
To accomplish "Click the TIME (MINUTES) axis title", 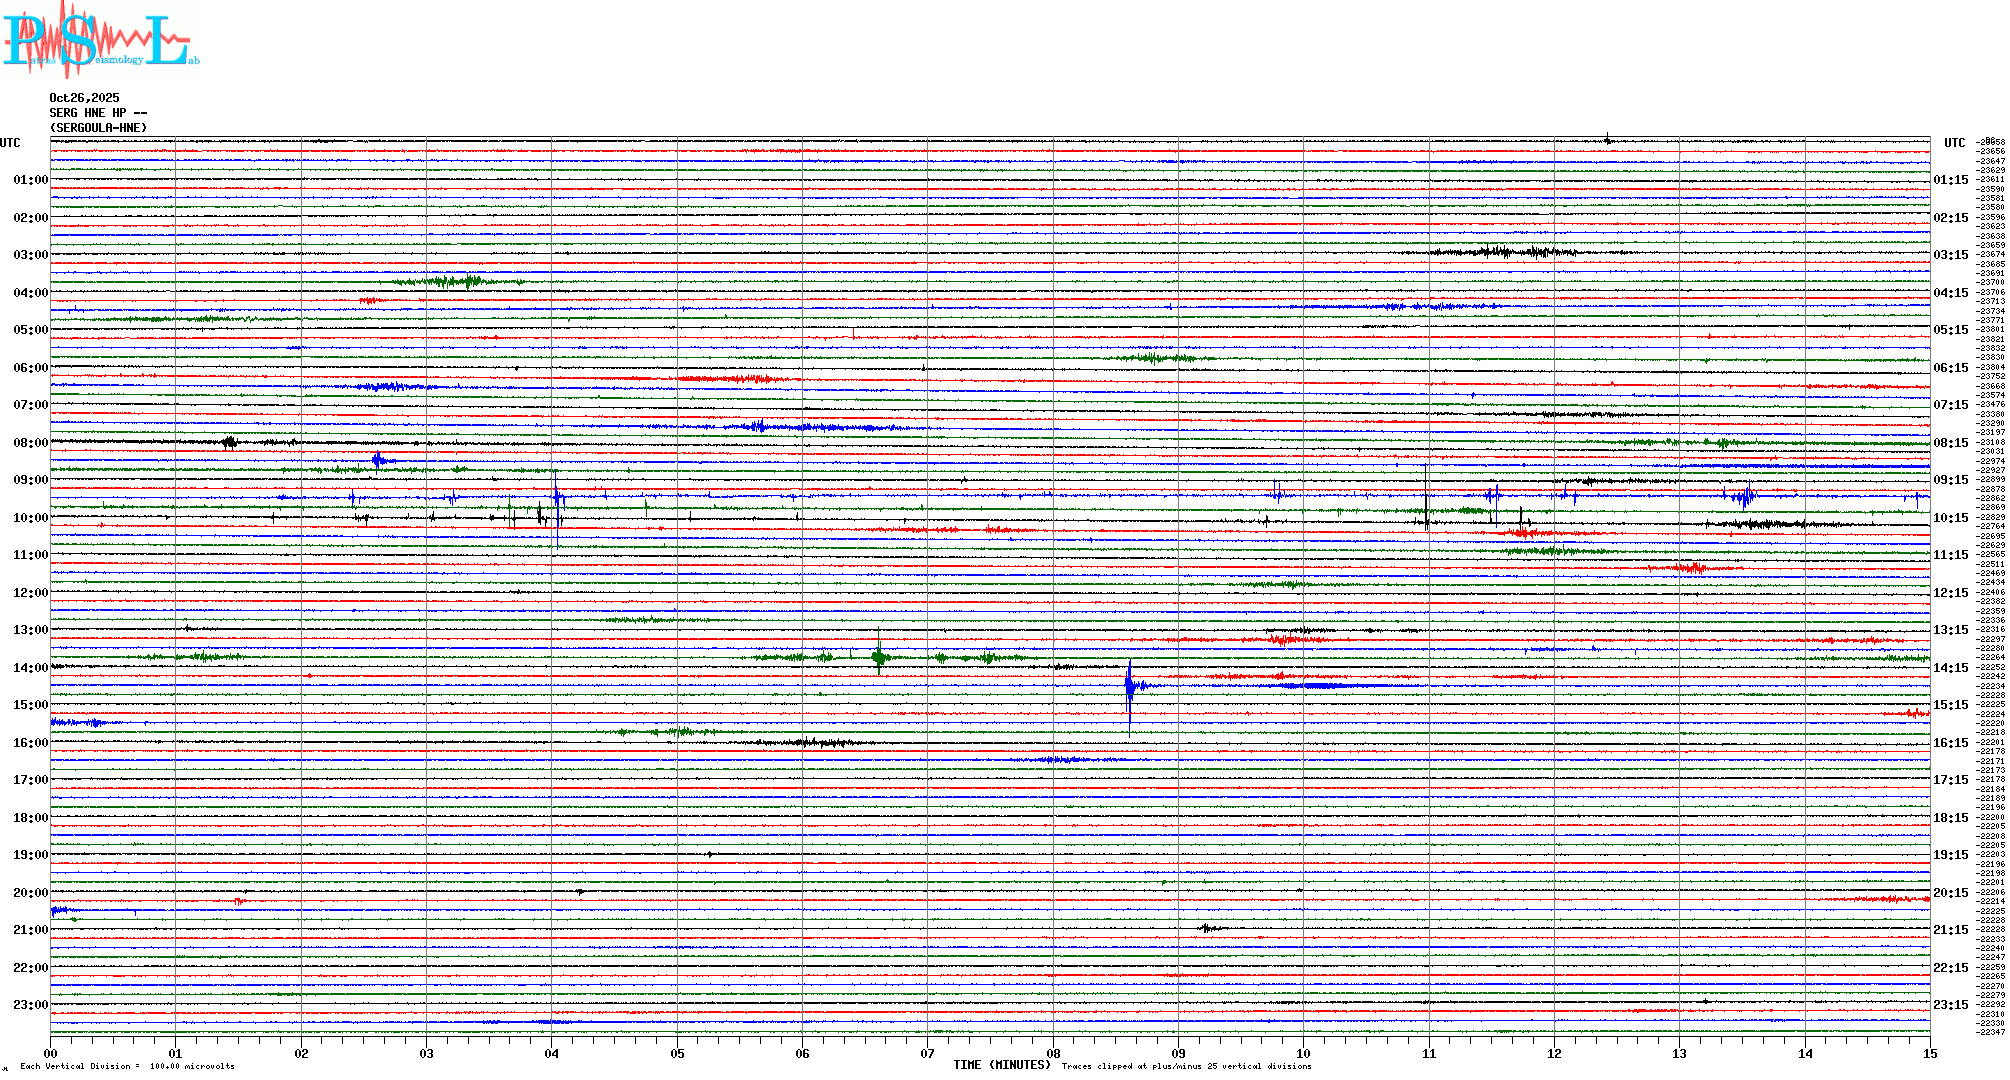I will (1002, 1065).
